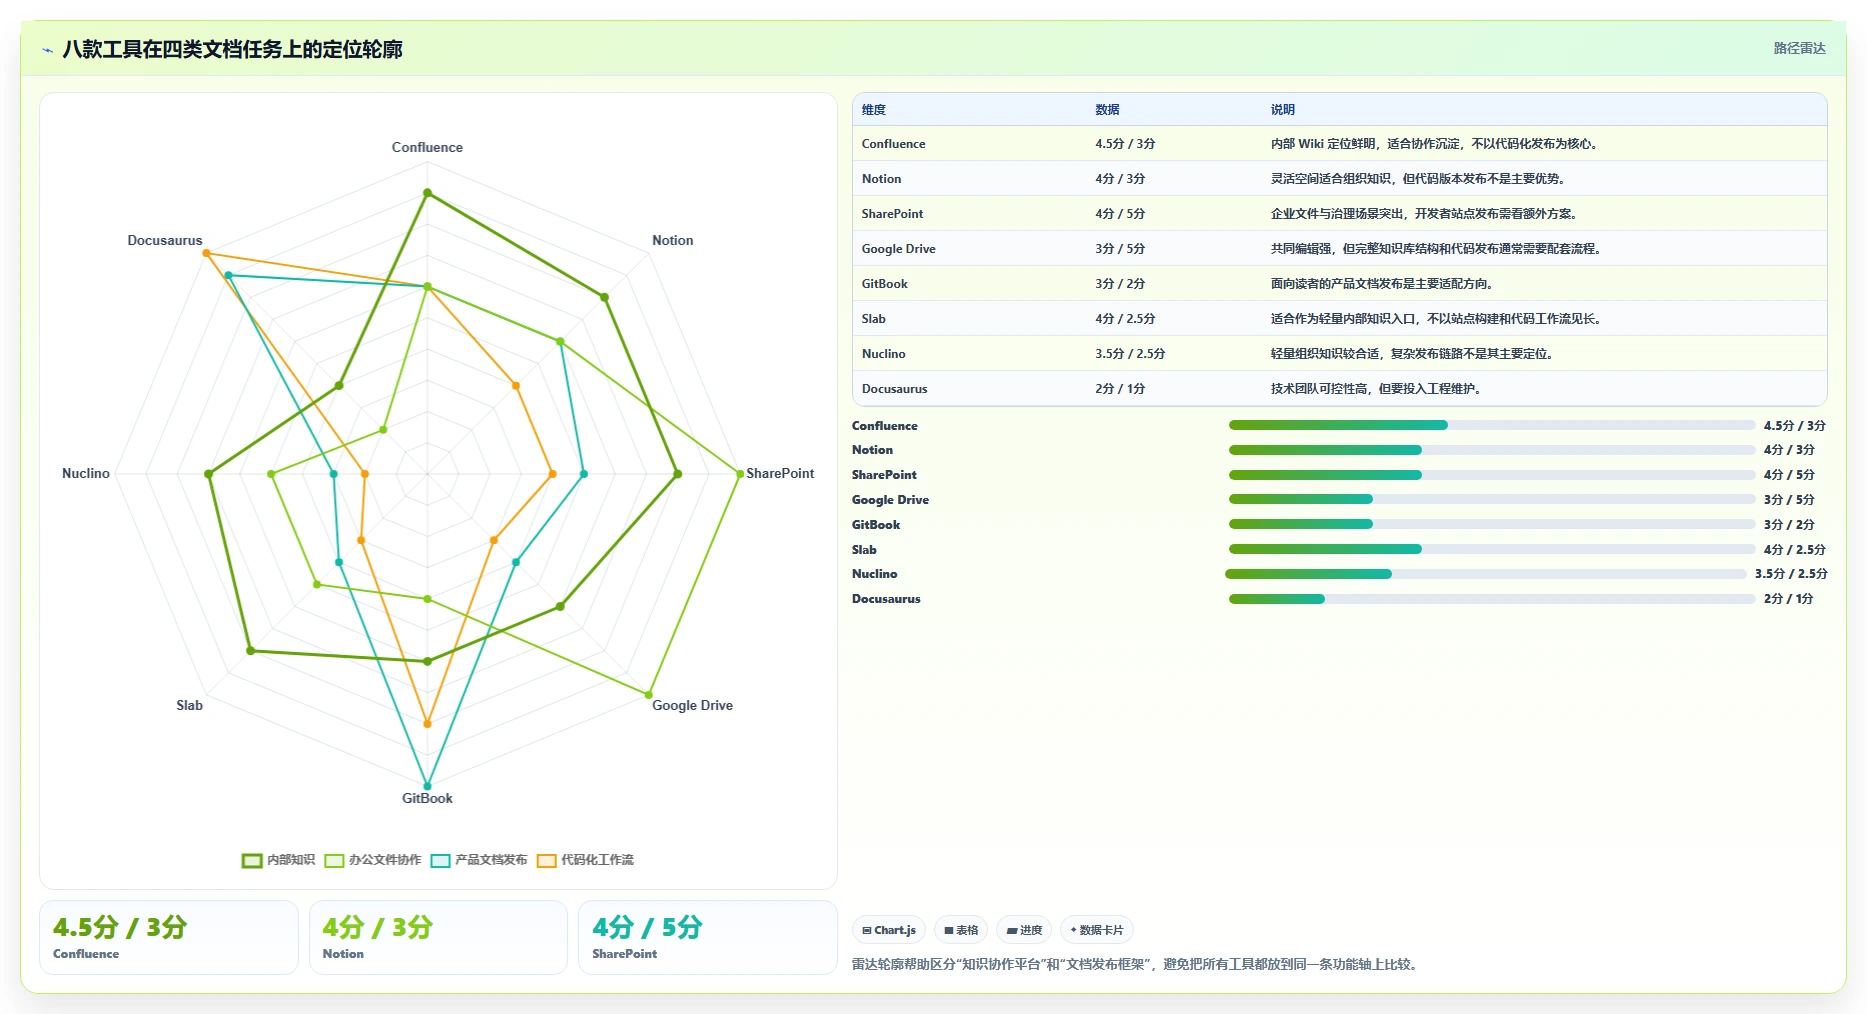Image resolution: width=1867 pixels, height=1014 pixels.
Task: Click the Slab progress bar label
Action: click(x=864, y=550)
